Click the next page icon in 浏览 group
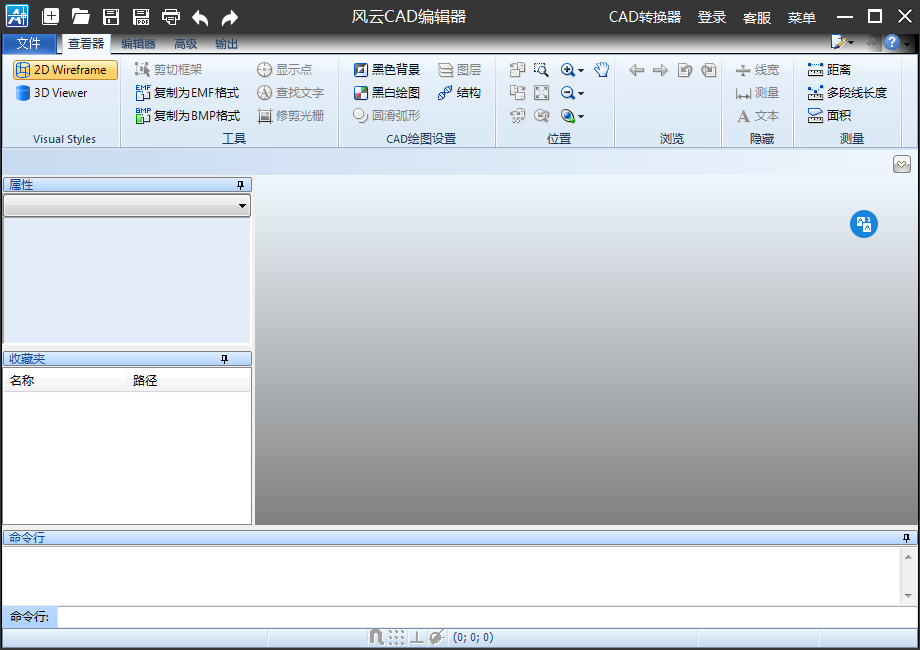This screenshot has height=650, width=920. (x=709, y=70)
